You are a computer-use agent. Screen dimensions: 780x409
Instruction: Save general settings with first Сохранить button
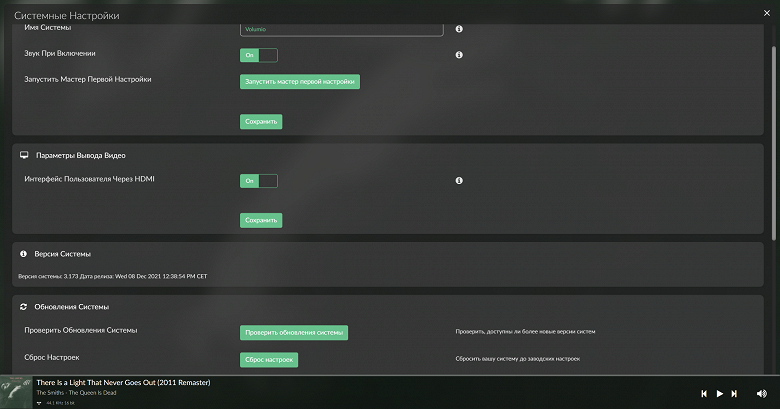261,121
